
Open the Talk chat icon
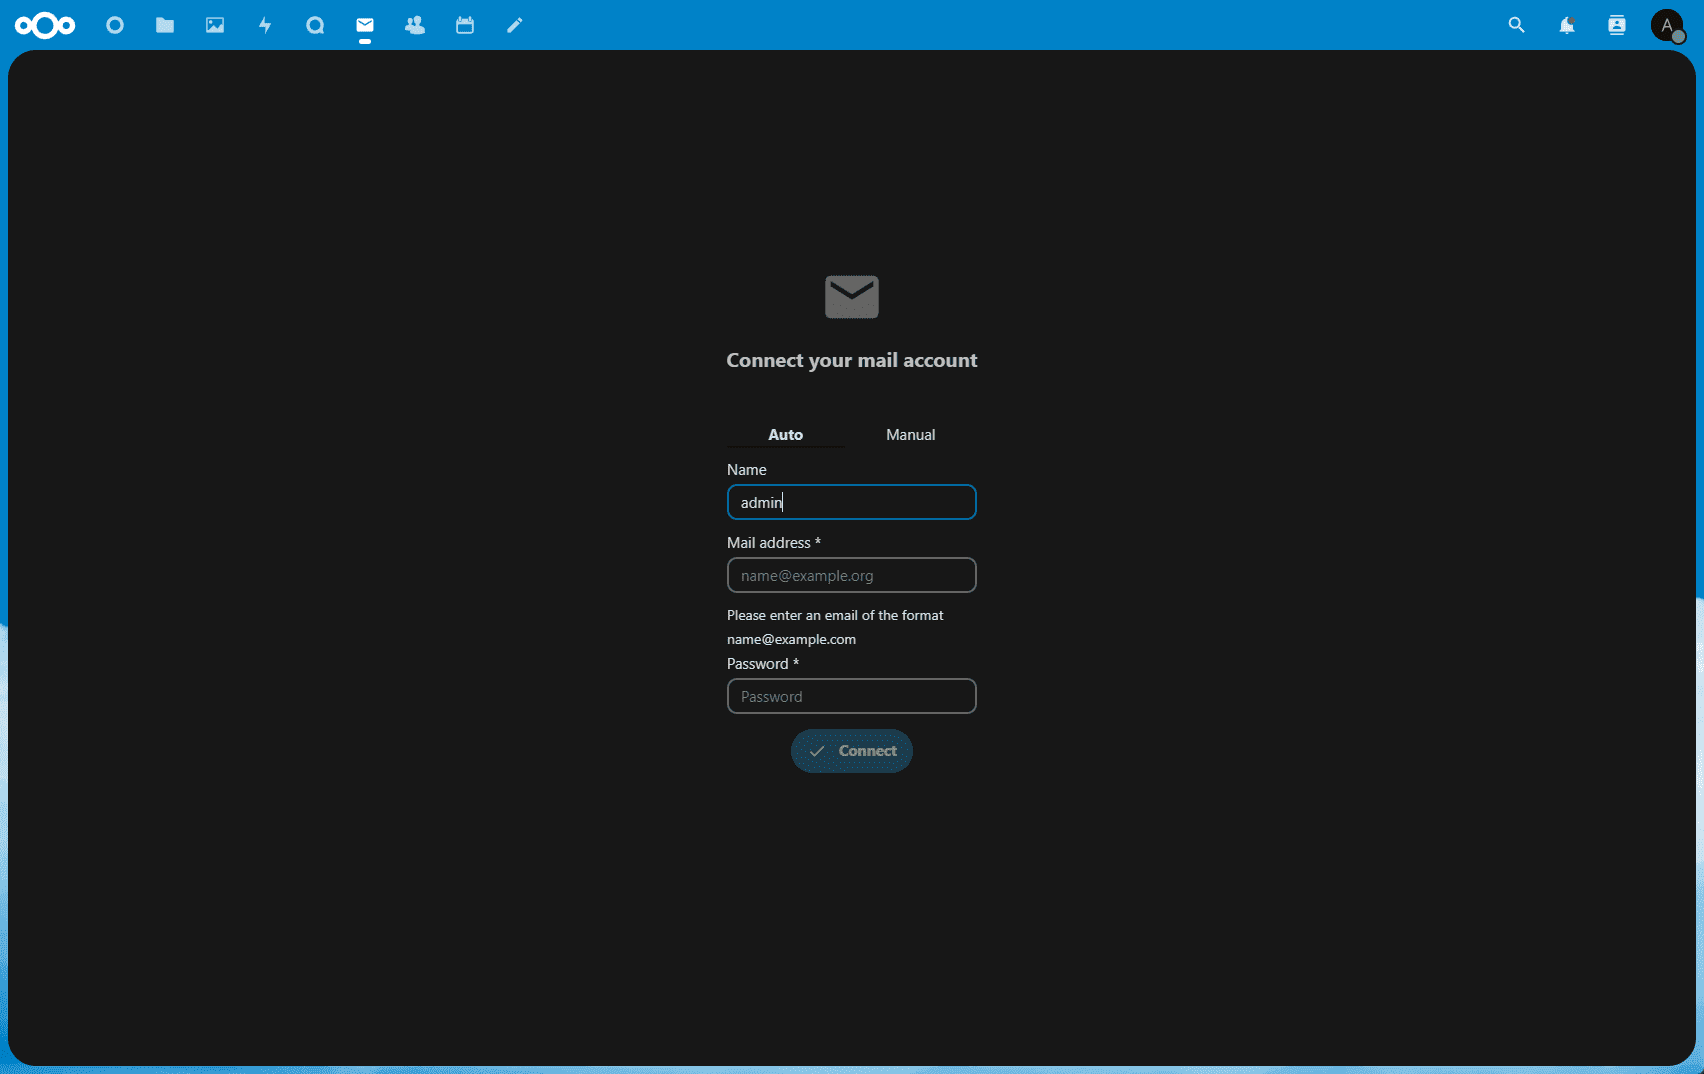click(315, 25)
